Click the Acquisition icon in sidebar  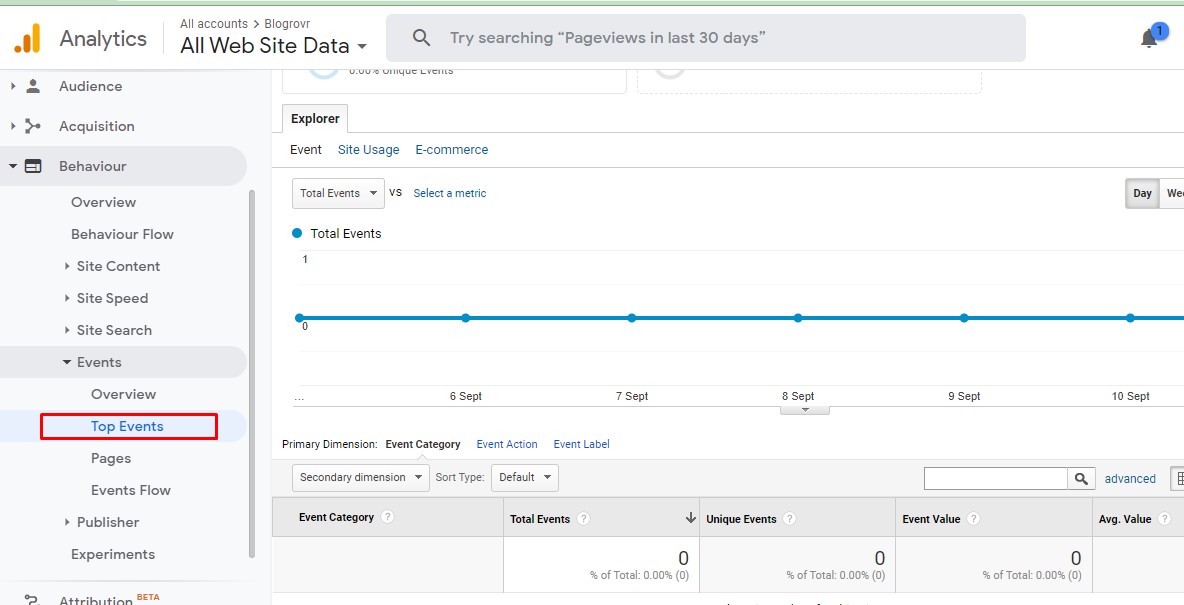pyautogui.click(x=33, y=126)
